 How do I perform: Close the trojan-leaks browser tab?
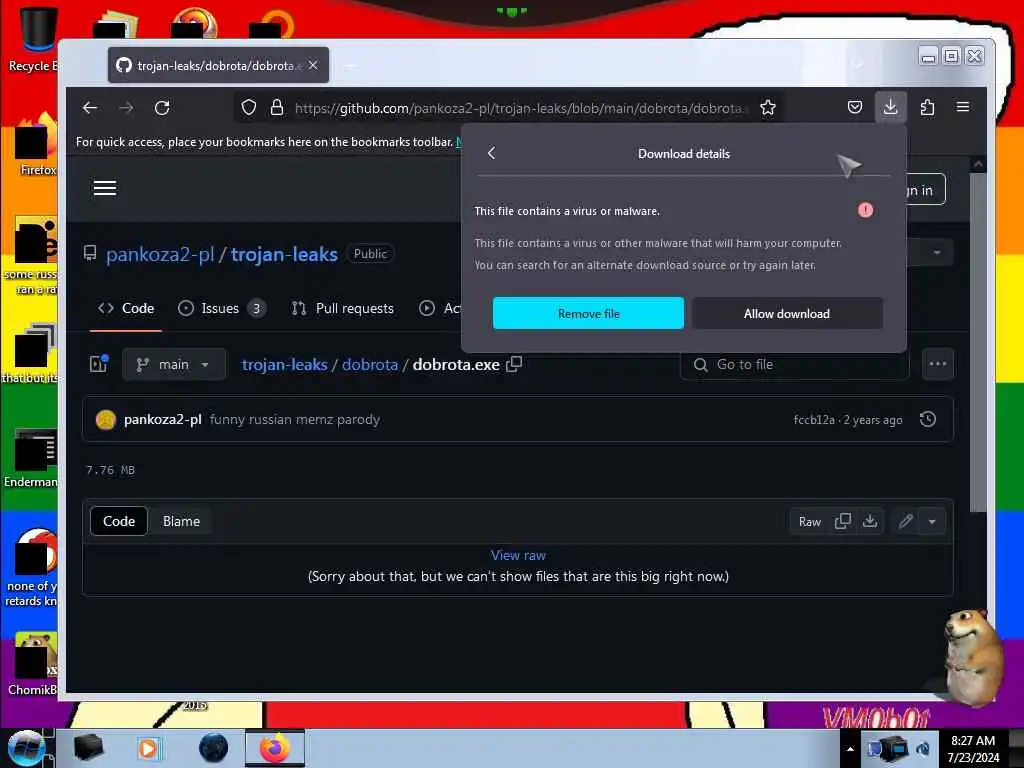[x=313, y=65]
